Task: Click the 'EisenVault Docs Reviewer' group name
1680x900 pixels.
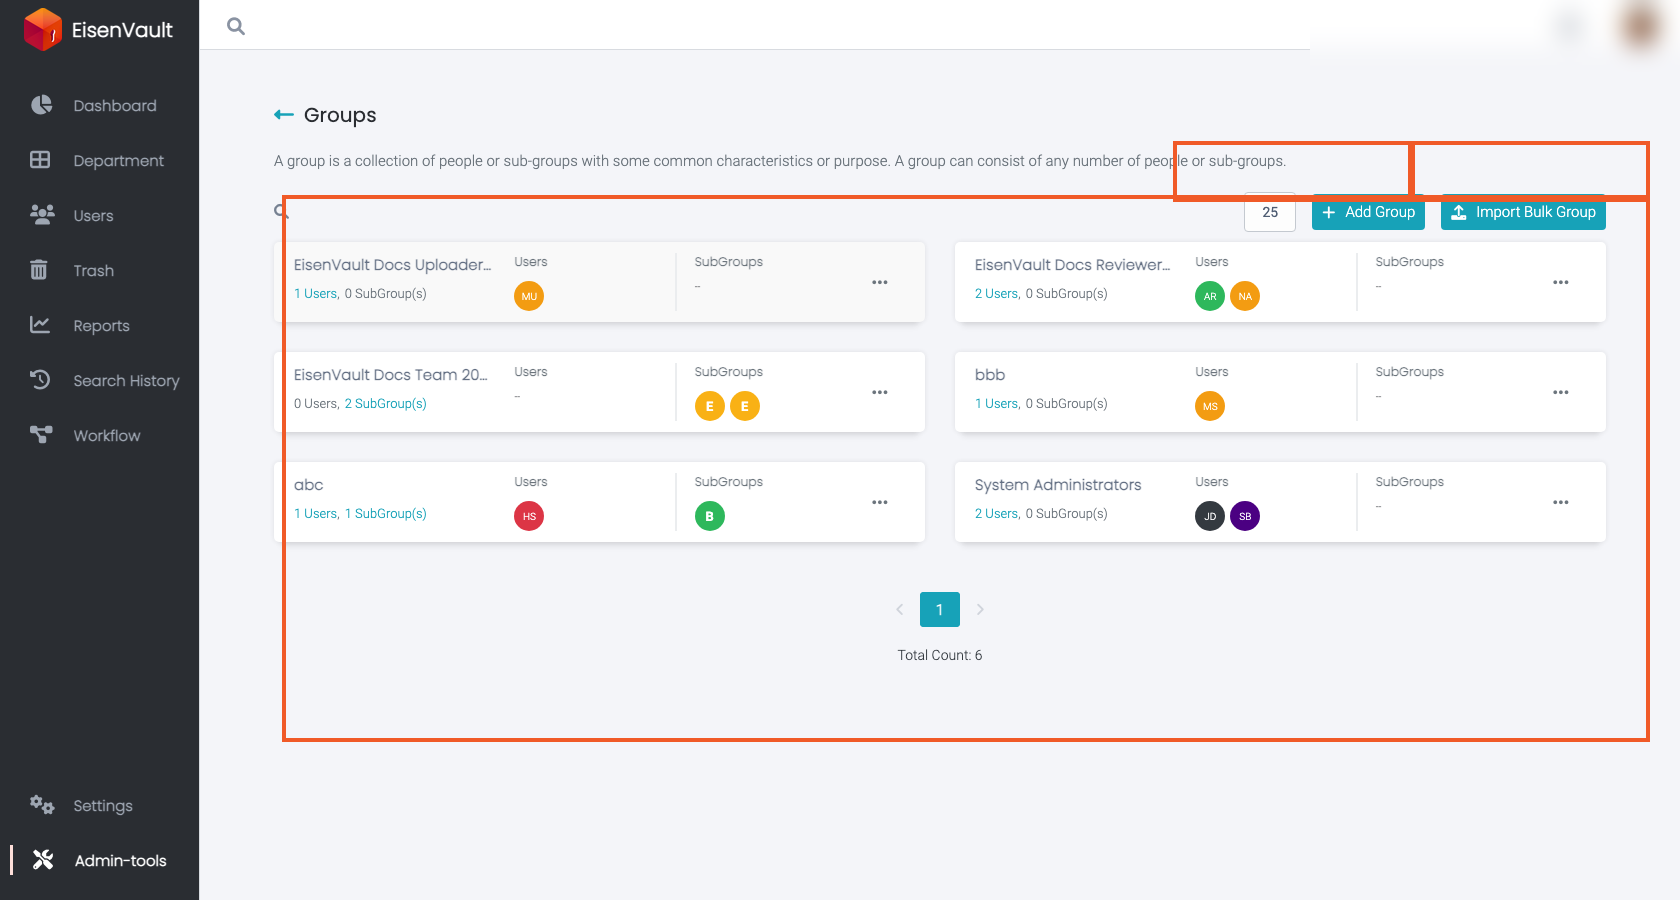Action: point(1072,265)
